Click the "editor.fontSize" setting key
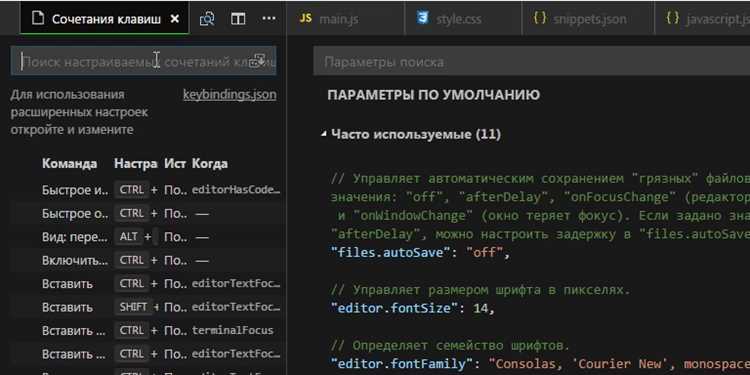 tap(395, 308)
